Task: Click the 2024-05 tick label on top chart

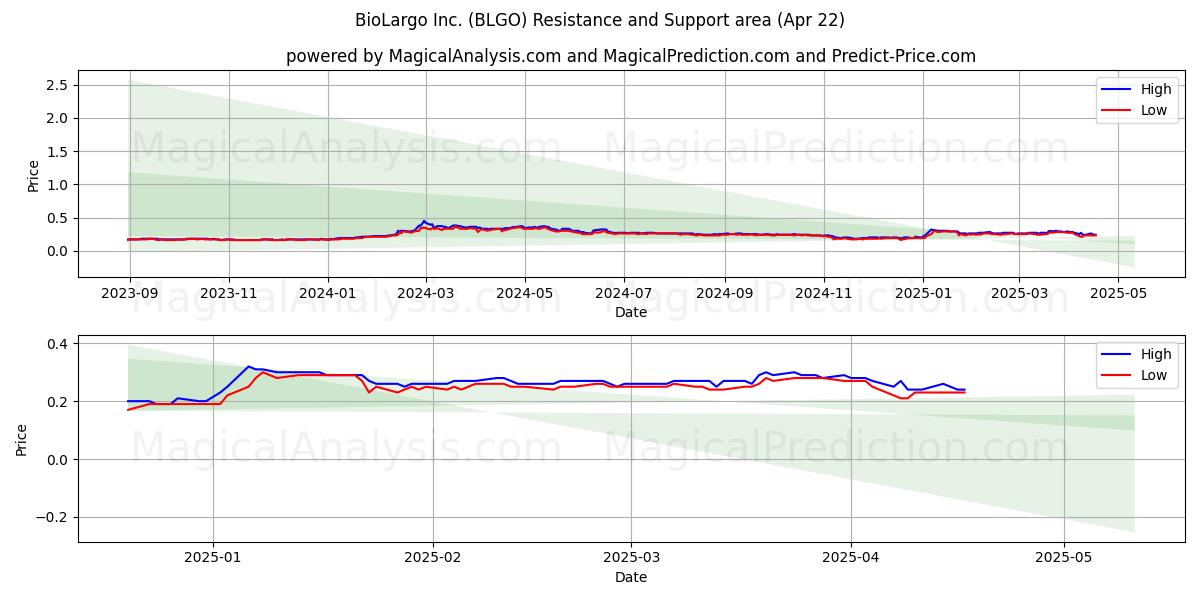Action: click(x=525, y=293)
